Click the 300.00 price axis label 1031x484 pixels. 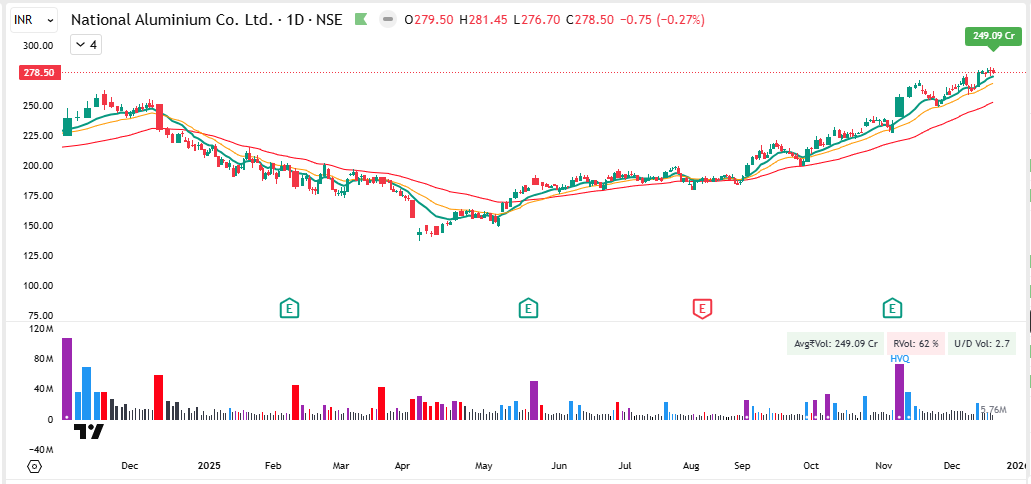[x=39, y=45]
